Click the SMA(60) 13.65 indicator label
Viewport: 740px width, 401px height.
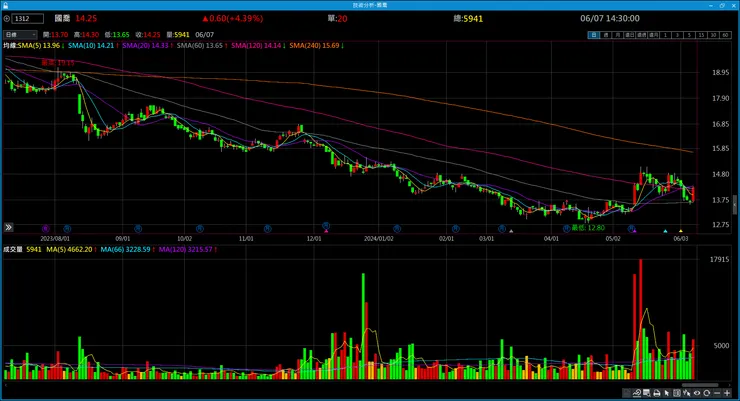202,45
